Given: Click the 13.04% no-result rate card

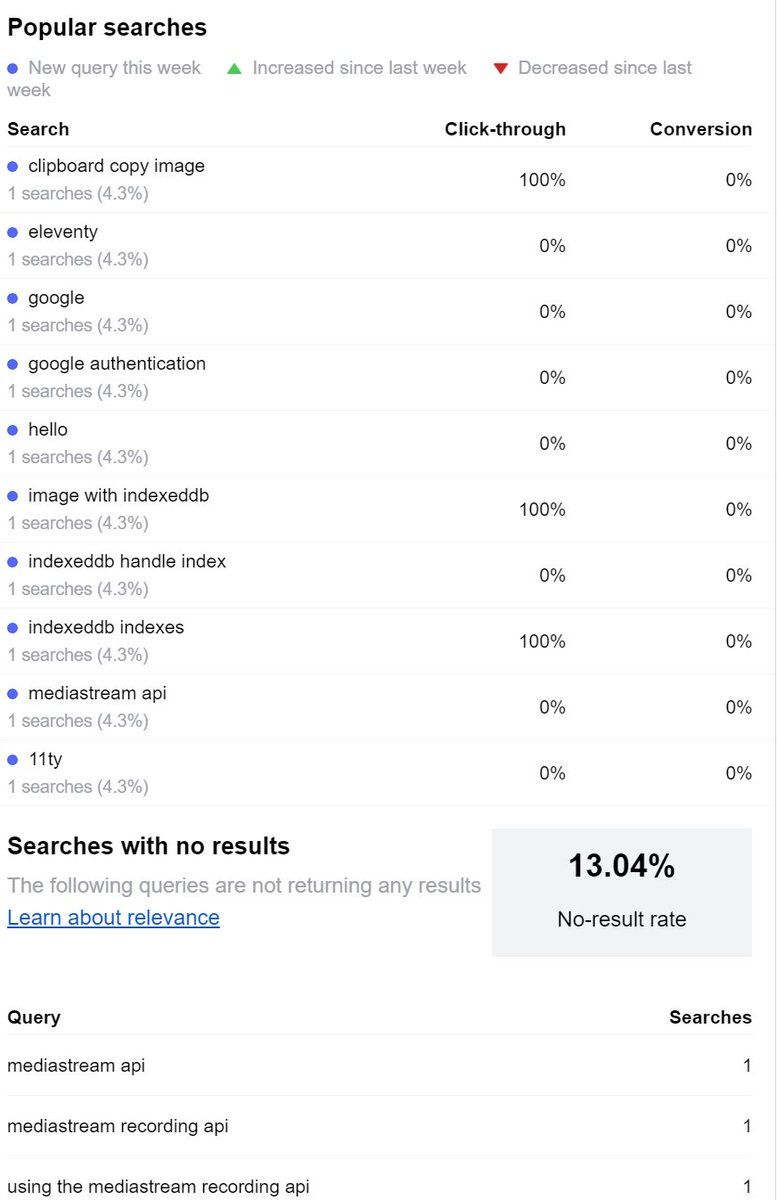Looking at the screenshot, I should (x=621, y=891).
